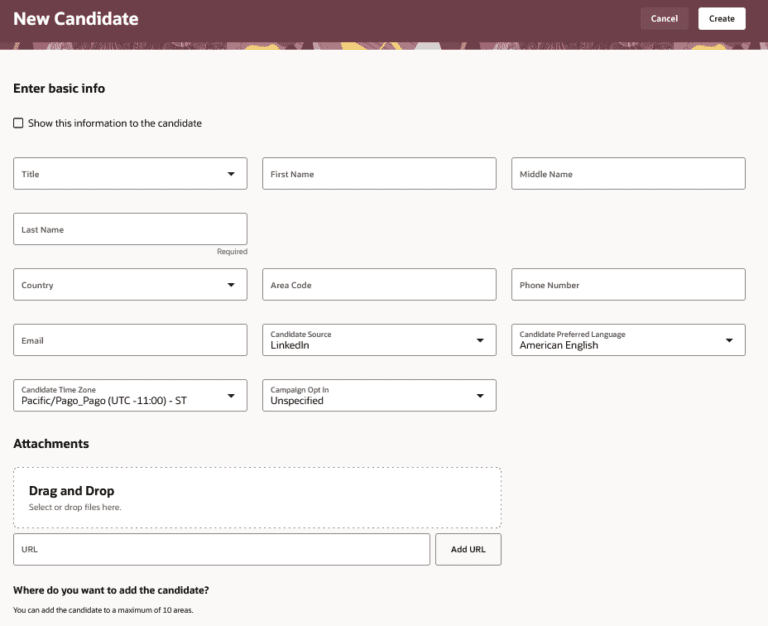Screen dimensions: 768x626
Task: Click the Create button
Action: 721,19
